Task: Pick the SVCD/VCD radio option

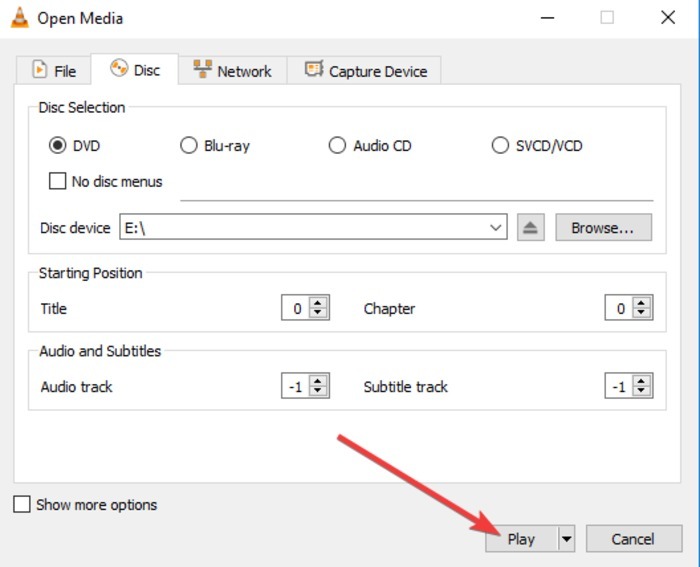Action: coord(500,146)
